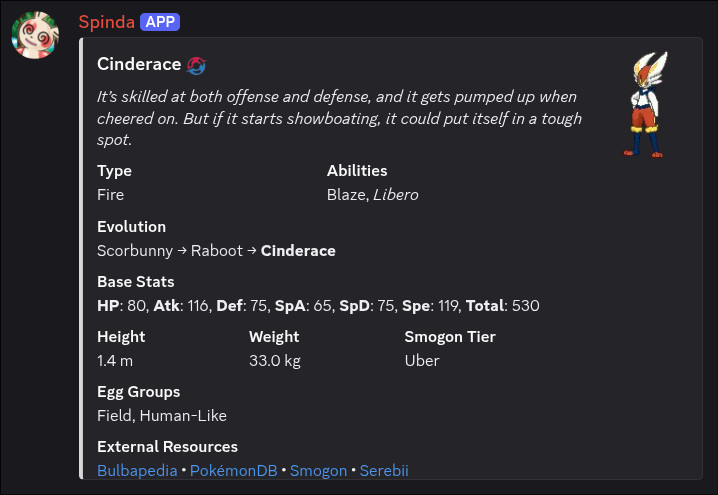The image size is (718, 495).
Task: Open the Smogon external link
Action: pyautogui.click(x=318, y=470)
